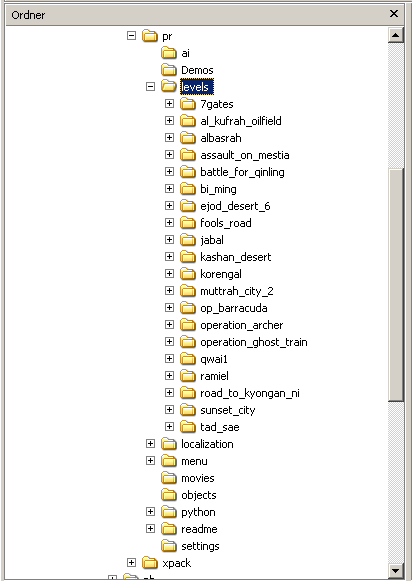The height and width of the screenshot is (581, 412).
Task: Click the scrollbar down arrow button
Action: (x=396, y=571)
